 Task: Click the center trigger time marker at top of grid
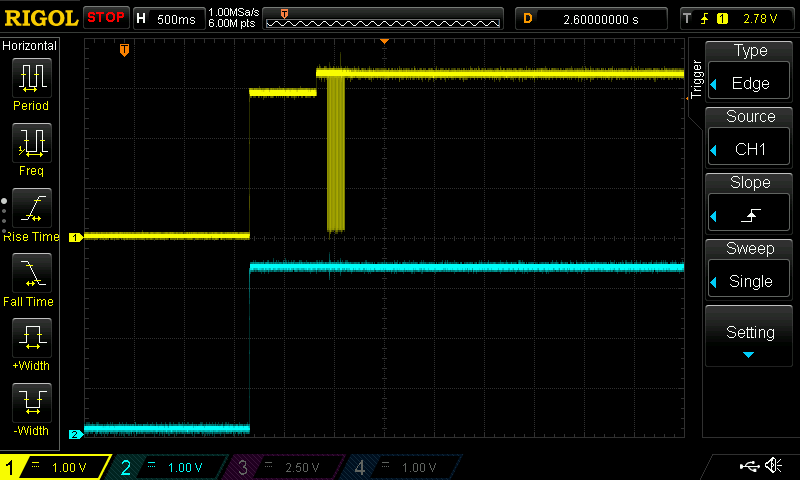click(x=385, y=41)
